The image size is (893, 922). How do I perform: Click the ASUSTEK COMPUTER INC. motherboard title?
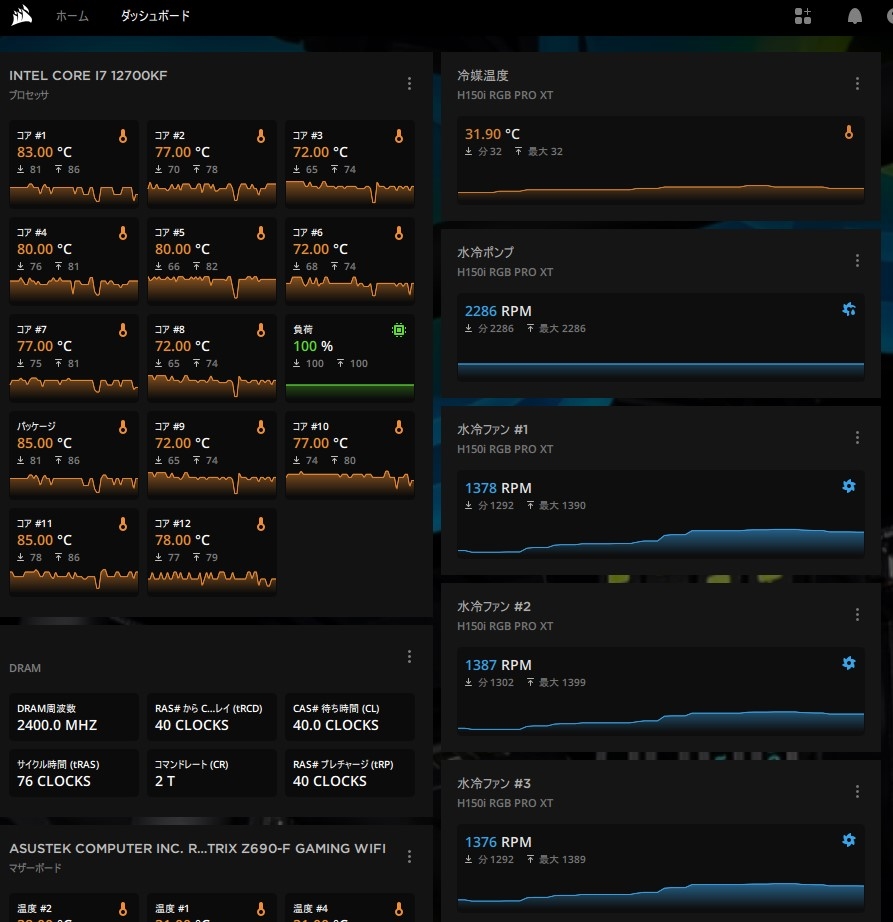click(x=198, y=848)
